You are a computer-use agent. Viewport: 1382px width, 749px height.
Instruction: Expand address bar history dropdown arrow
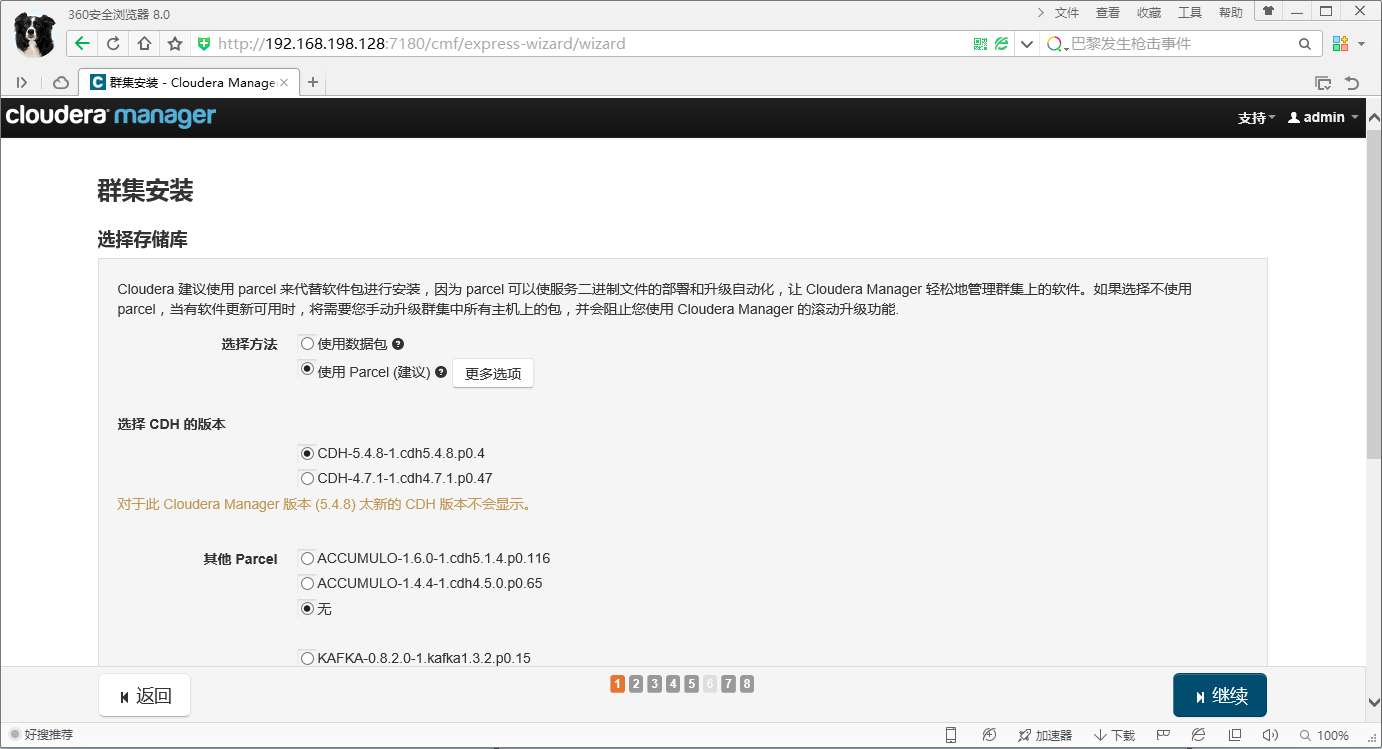click(x=1026, y=44)
